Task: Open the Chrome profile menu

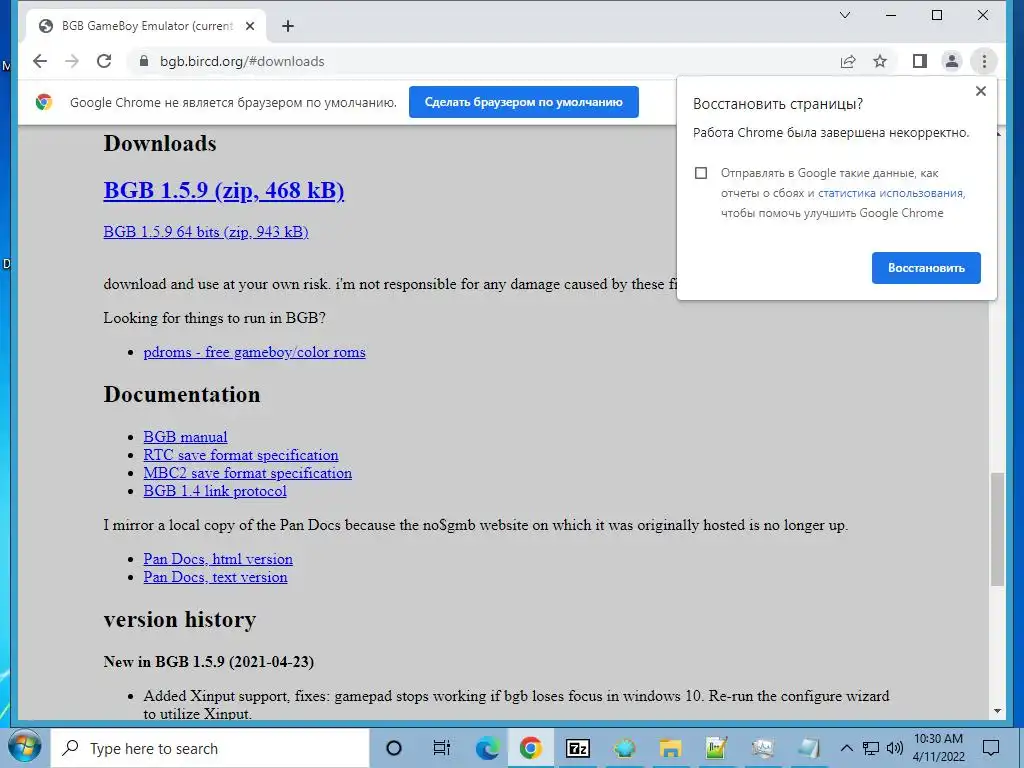Action: pyautogui.click(x=952, y=61)
